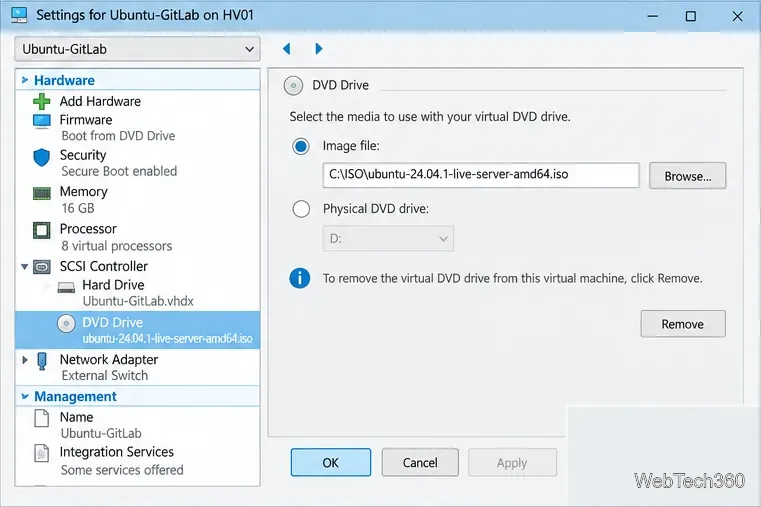Click the Name document icon

click(x=42, y=418)
